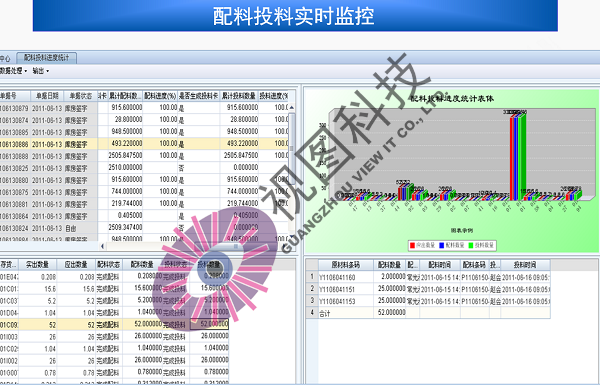
Task: Click the tall red bar in chart
Action: pyautogui.click(x=512, y=158)
